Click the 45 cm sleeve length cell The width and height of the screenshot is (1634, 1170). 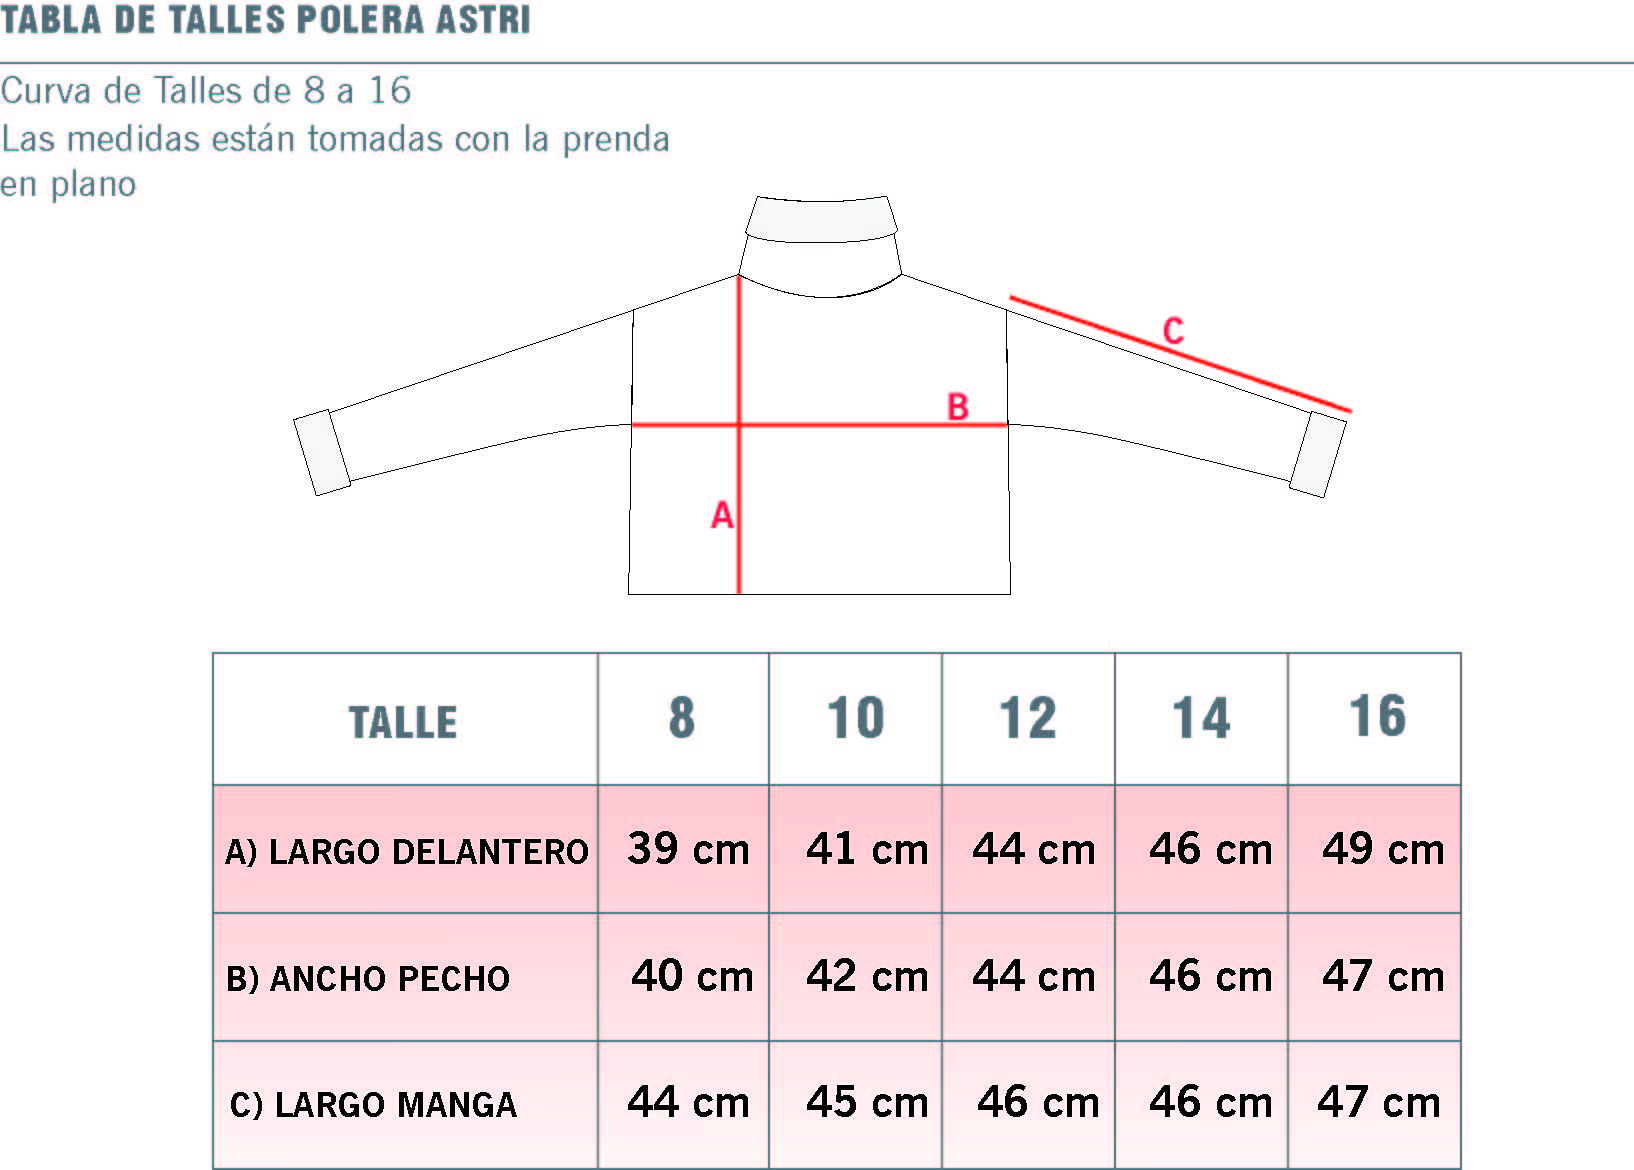coord(856,1104)
